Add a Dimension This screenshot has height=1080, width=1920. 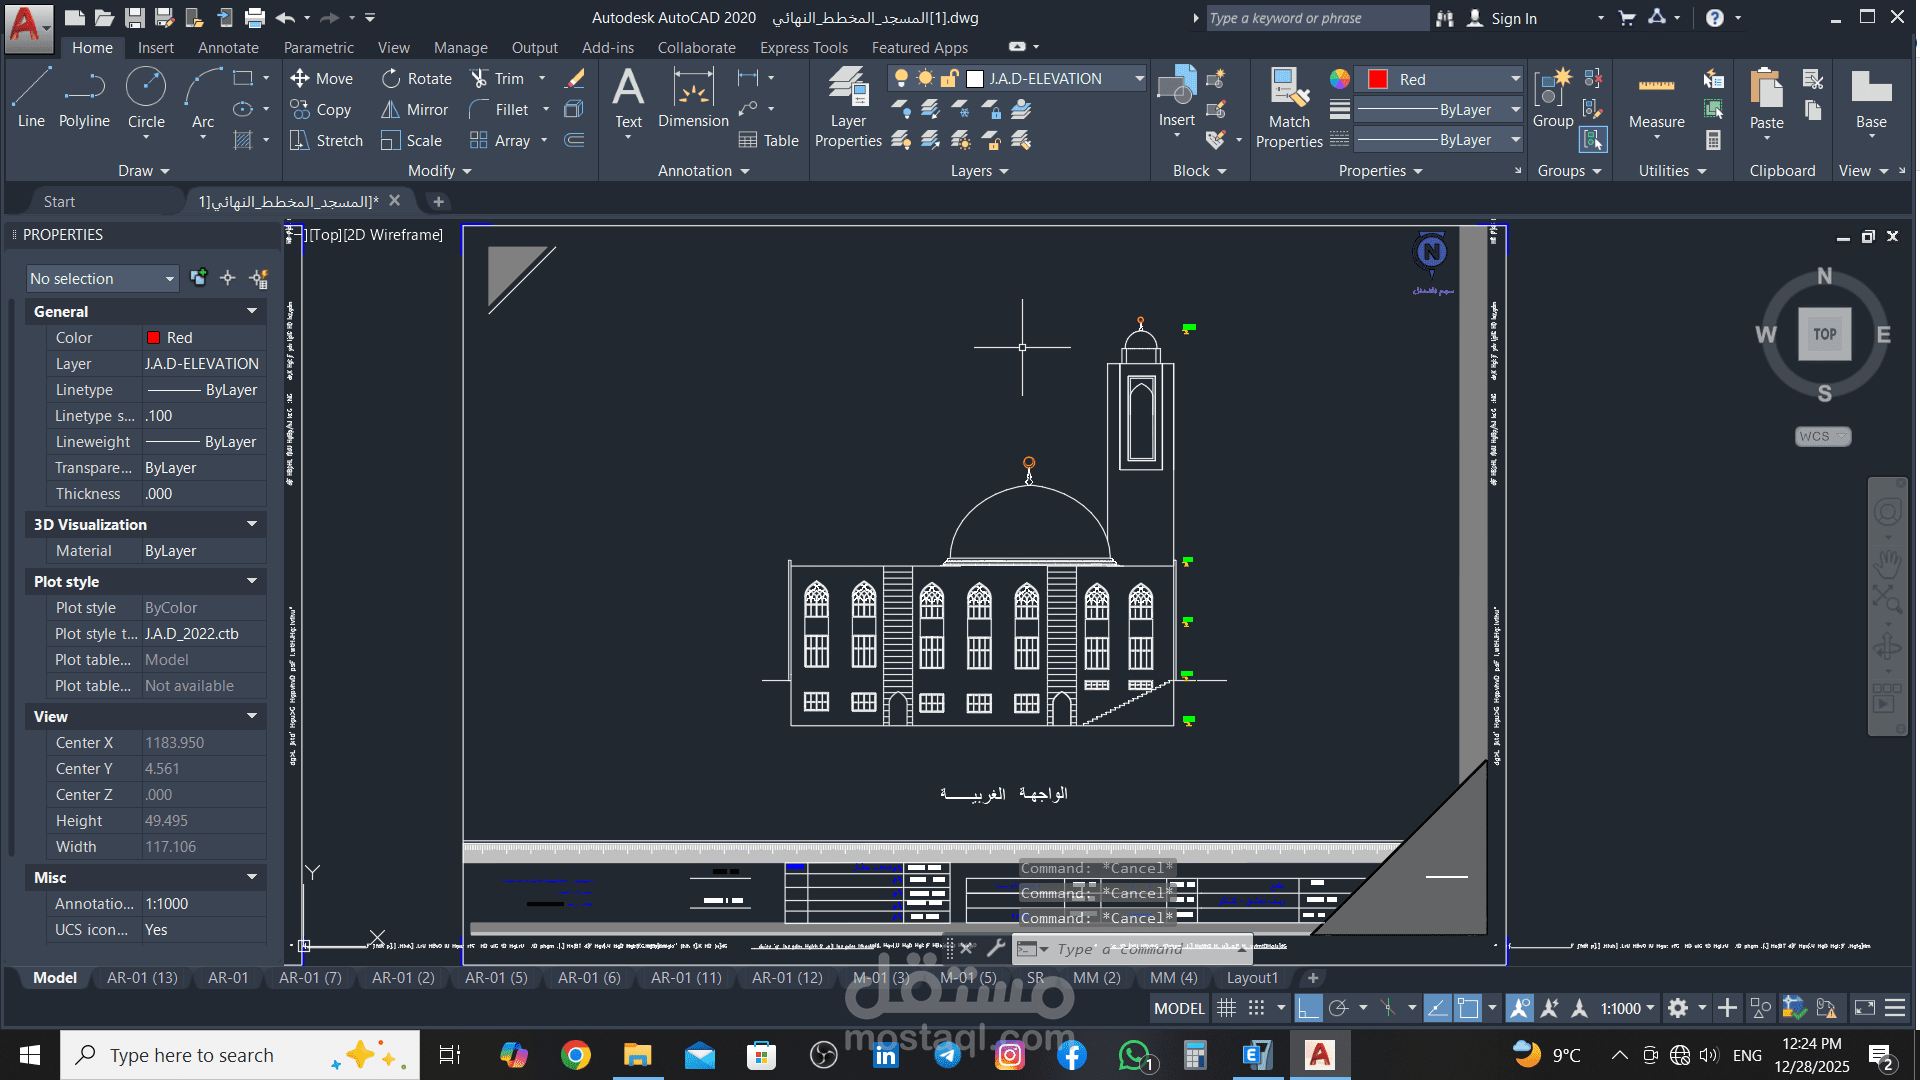tap(693, 98)
